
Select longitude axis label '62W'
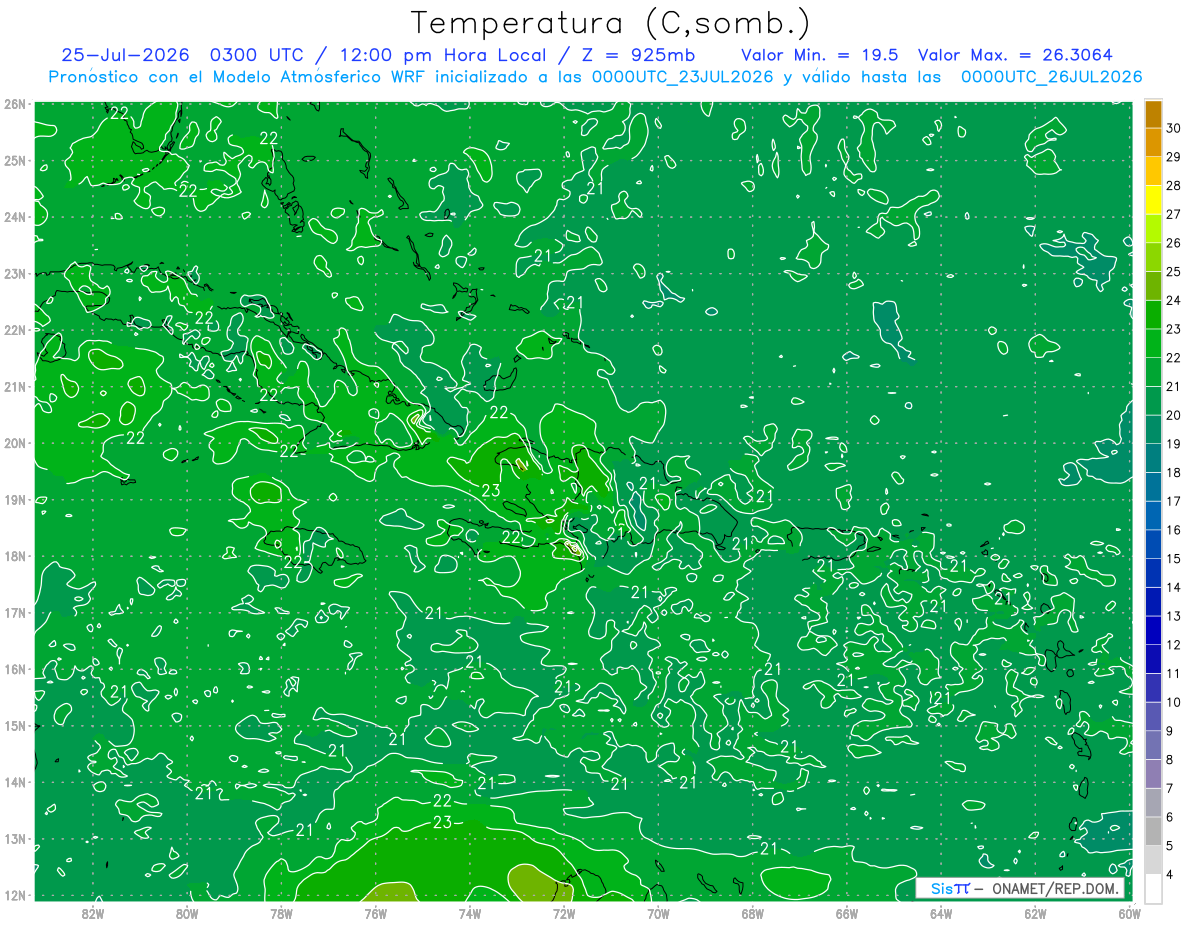point(1035,913)
